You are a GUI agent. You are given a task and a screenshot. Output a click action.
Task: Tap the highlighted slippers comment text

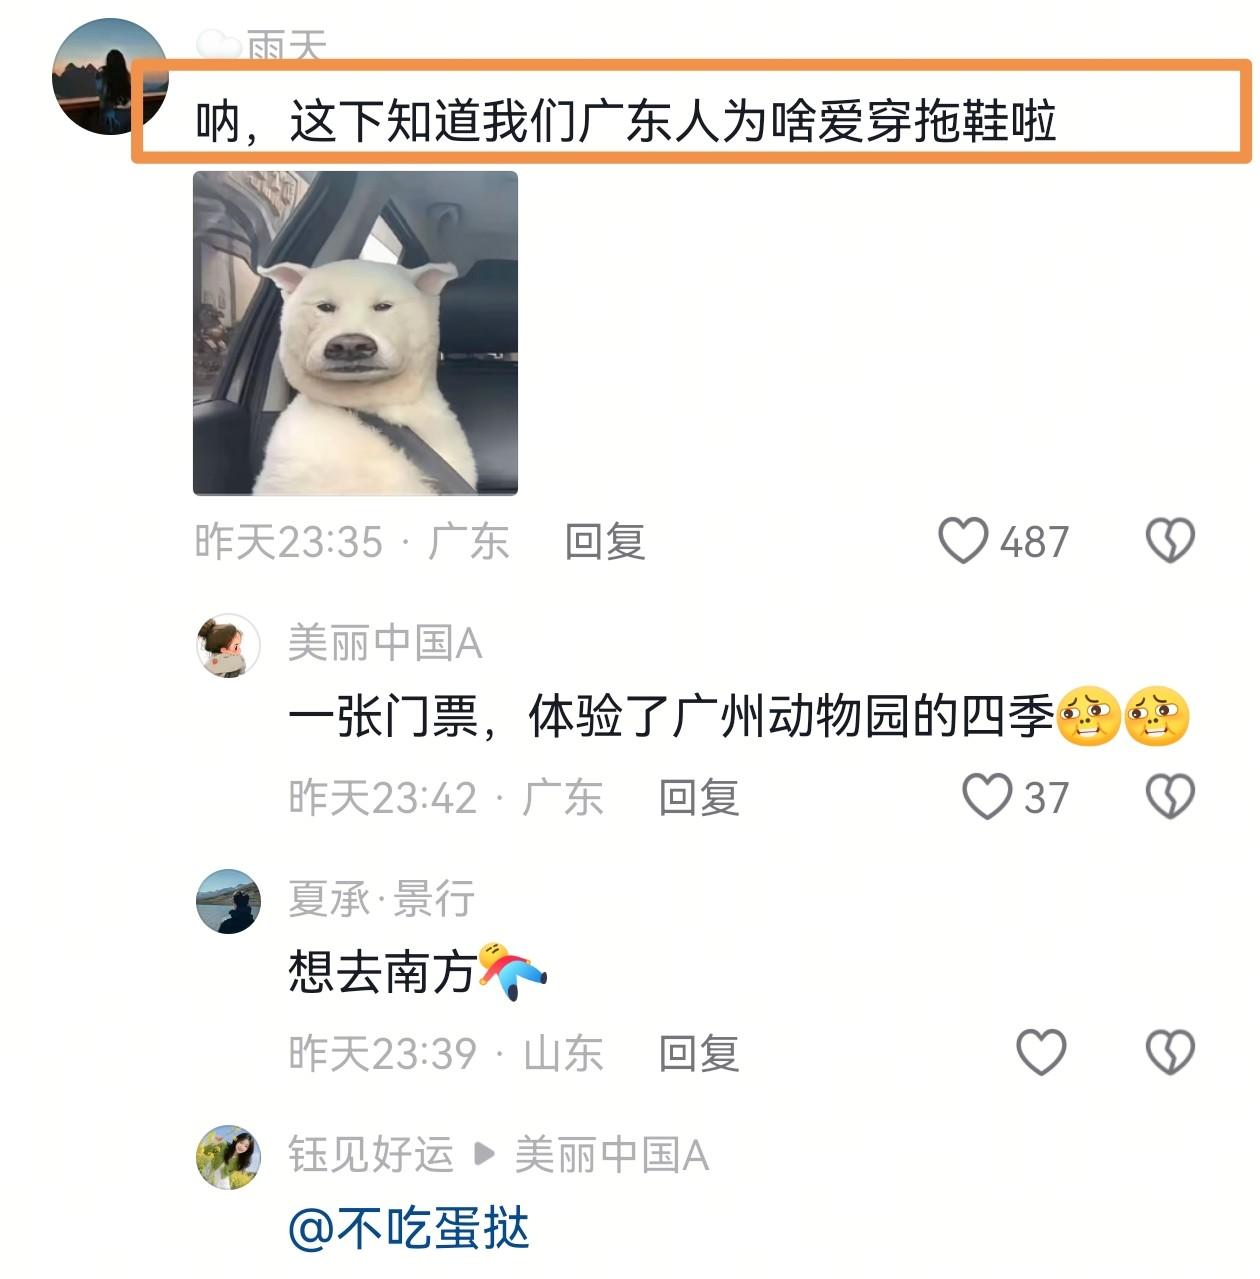click(626, 122)
